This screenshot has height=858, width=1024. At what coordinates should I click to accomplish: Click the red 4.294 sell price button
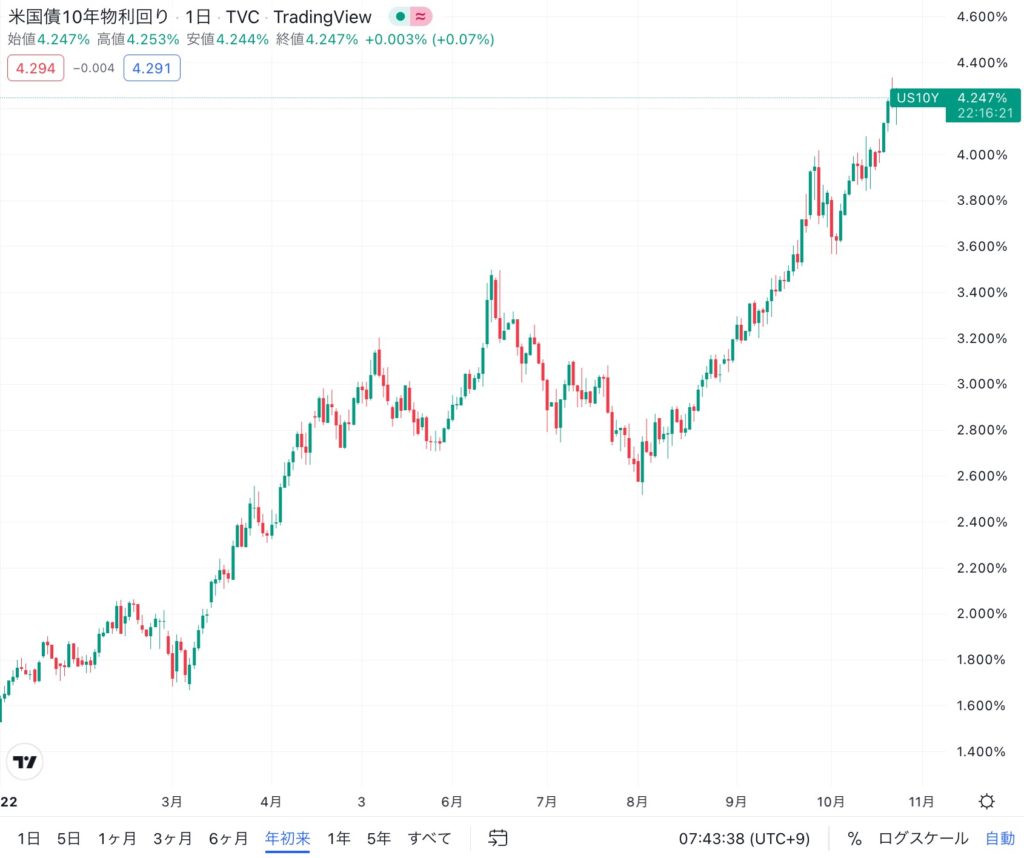point(35,68)
